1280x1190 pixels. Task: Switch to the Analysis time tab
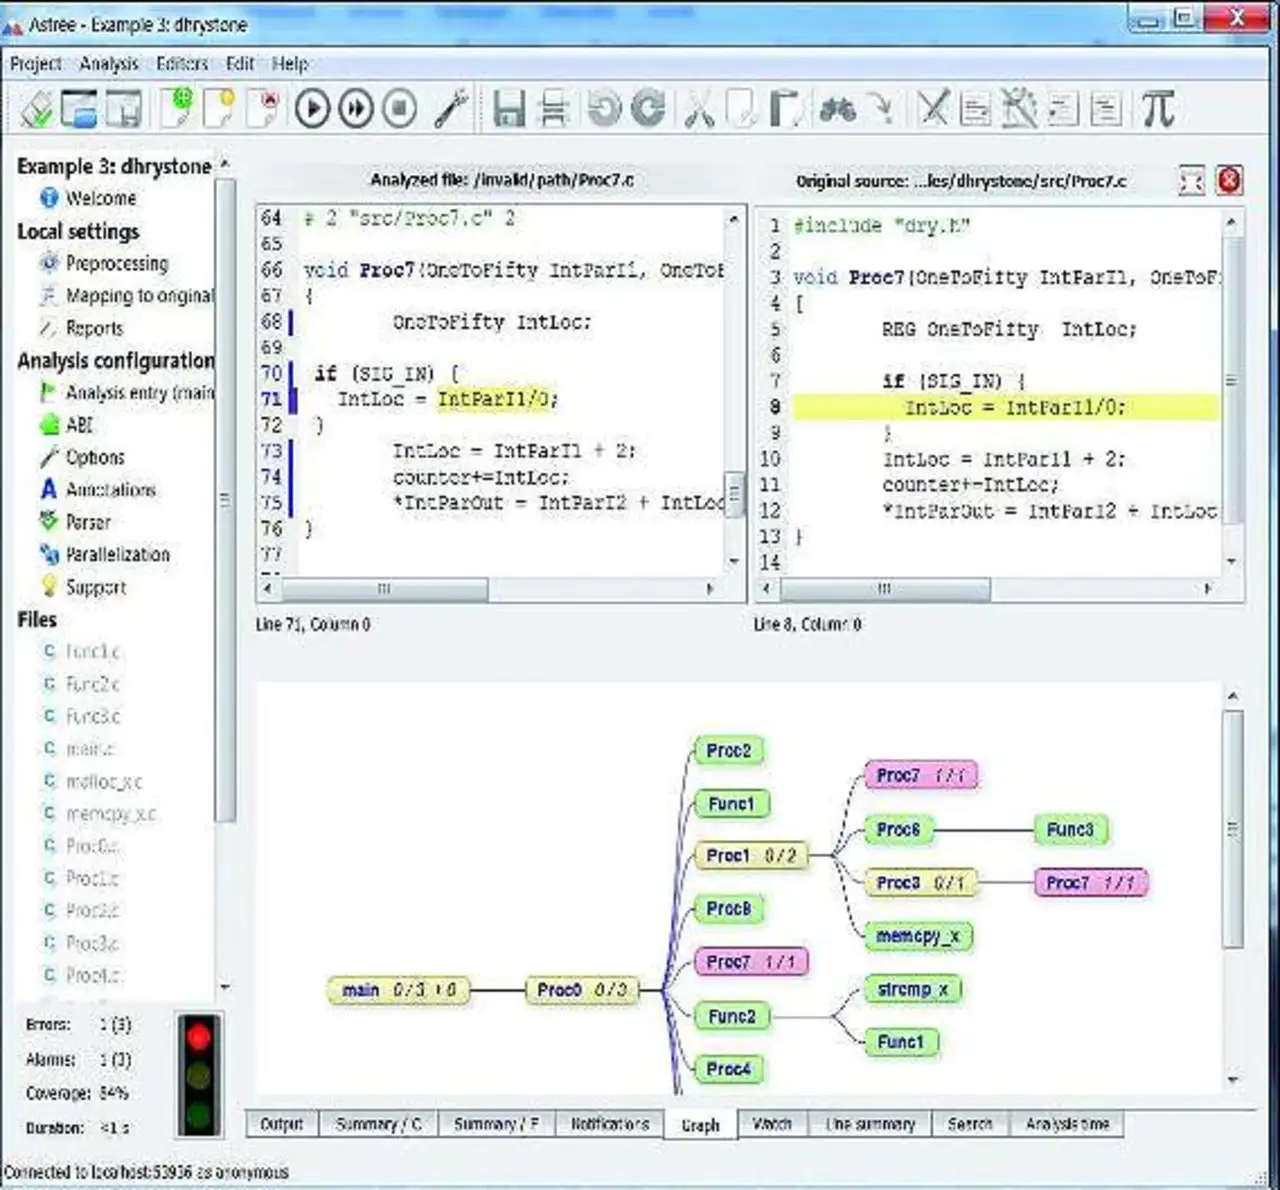1067,1124
